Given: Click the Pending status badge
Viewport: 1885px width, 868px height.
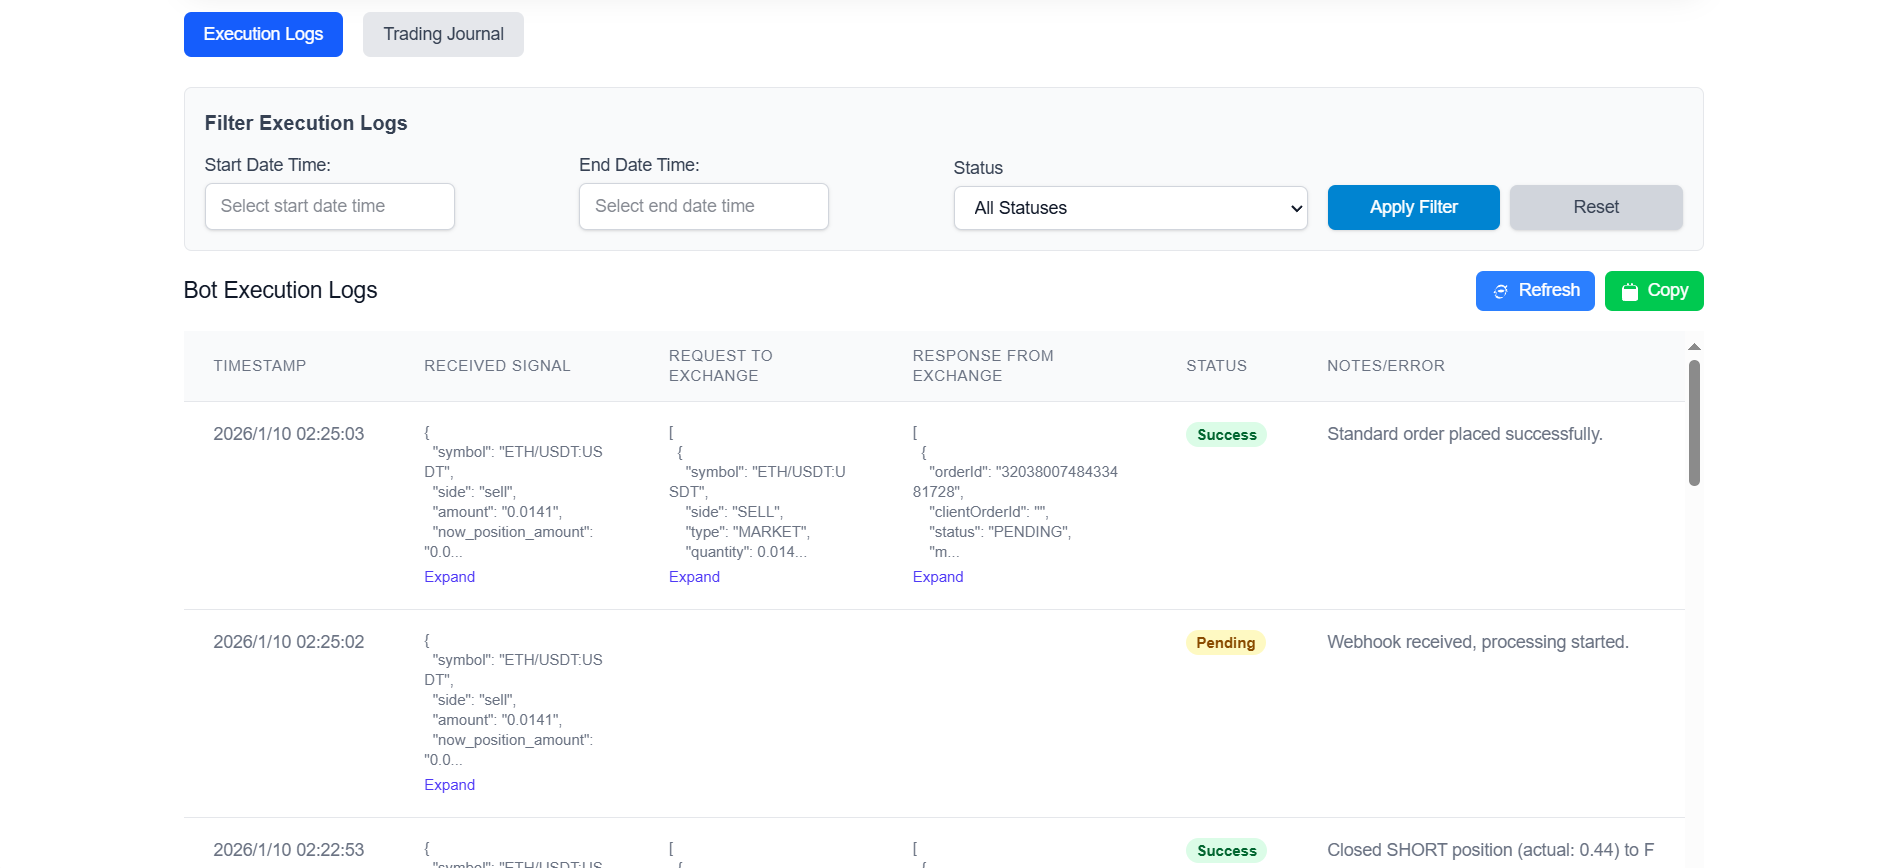Looking at the screenshot, I should coord(1225,643).
